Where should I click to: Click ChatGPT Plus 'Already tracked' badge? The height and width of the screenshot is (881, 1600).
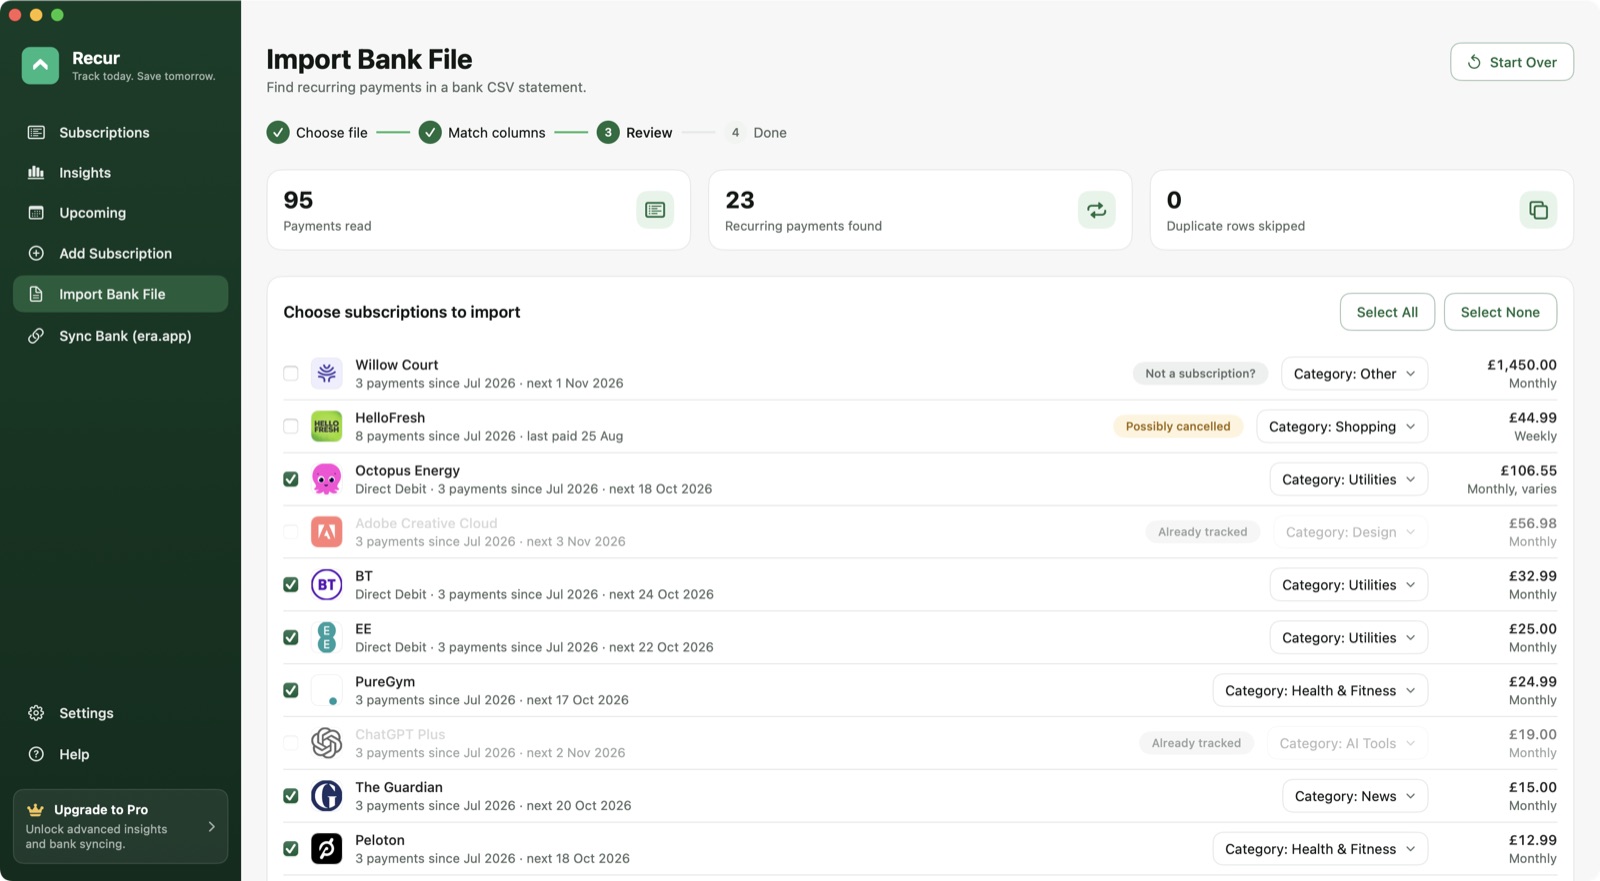1196,743
